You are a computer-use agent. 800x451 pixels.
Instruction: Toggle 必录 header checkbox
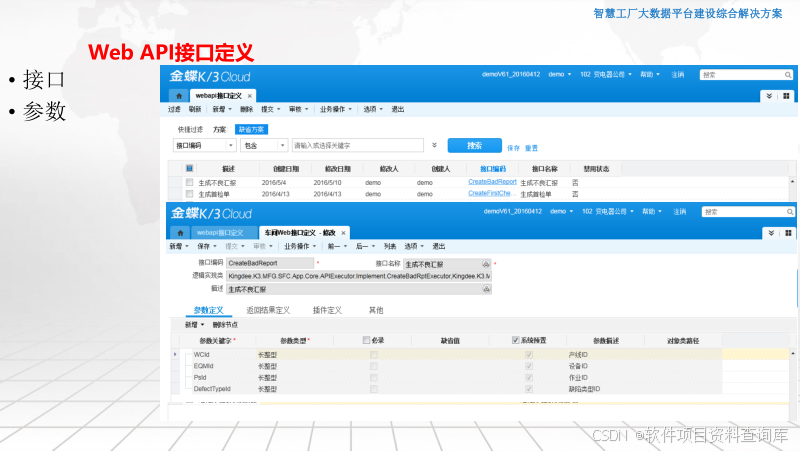point(366,340)
